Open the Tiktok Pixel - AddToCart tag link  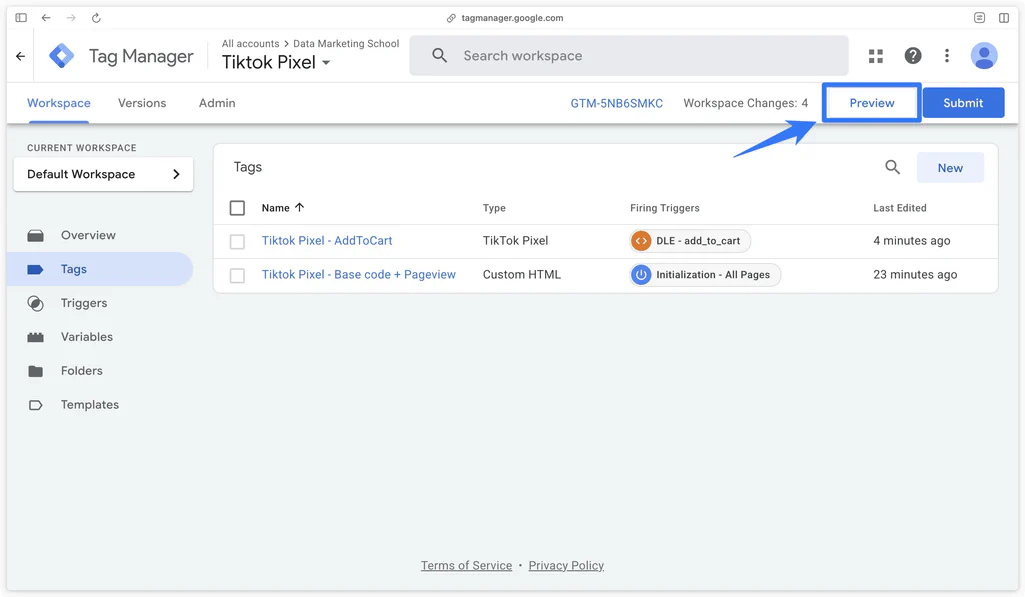click(327, 241)
